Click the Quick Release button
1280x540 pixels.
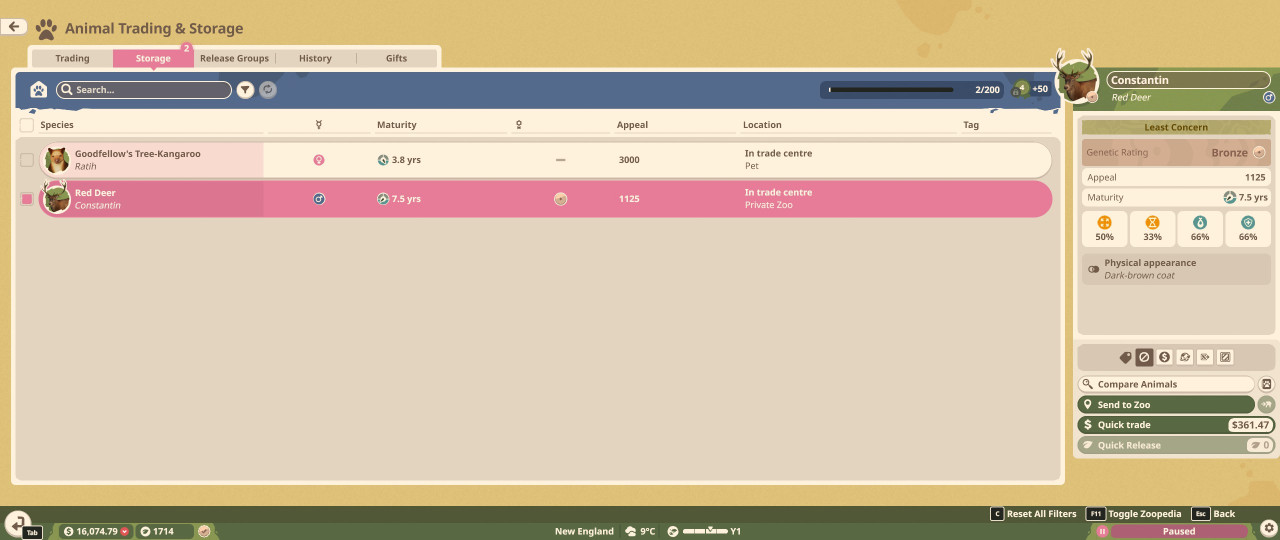click(x=1176, y=445)
